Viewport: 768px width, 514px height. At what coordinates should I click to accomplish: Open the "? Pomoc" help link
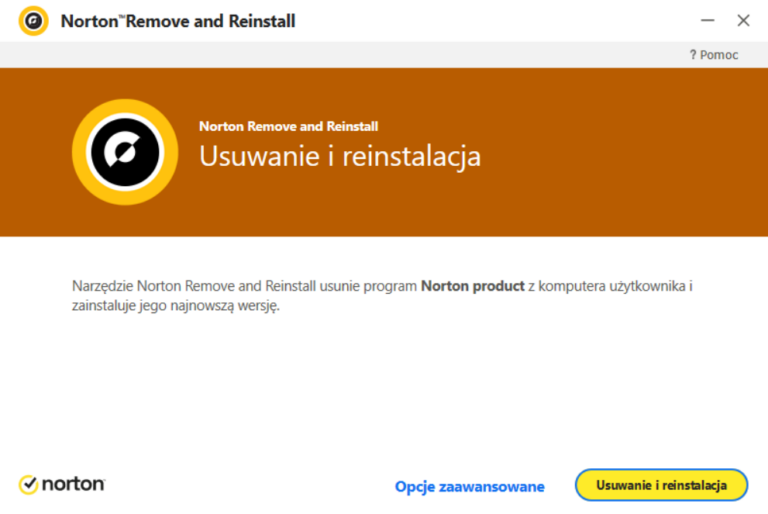coord(714,55)
